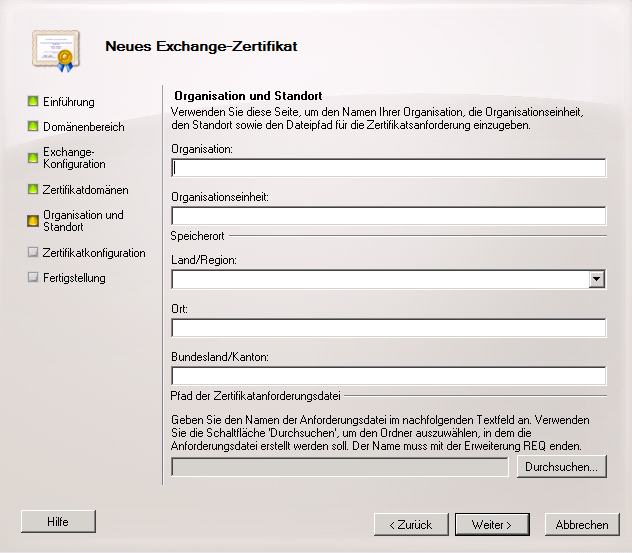Click the green Zertifikatdomänen step indicator

33,189
